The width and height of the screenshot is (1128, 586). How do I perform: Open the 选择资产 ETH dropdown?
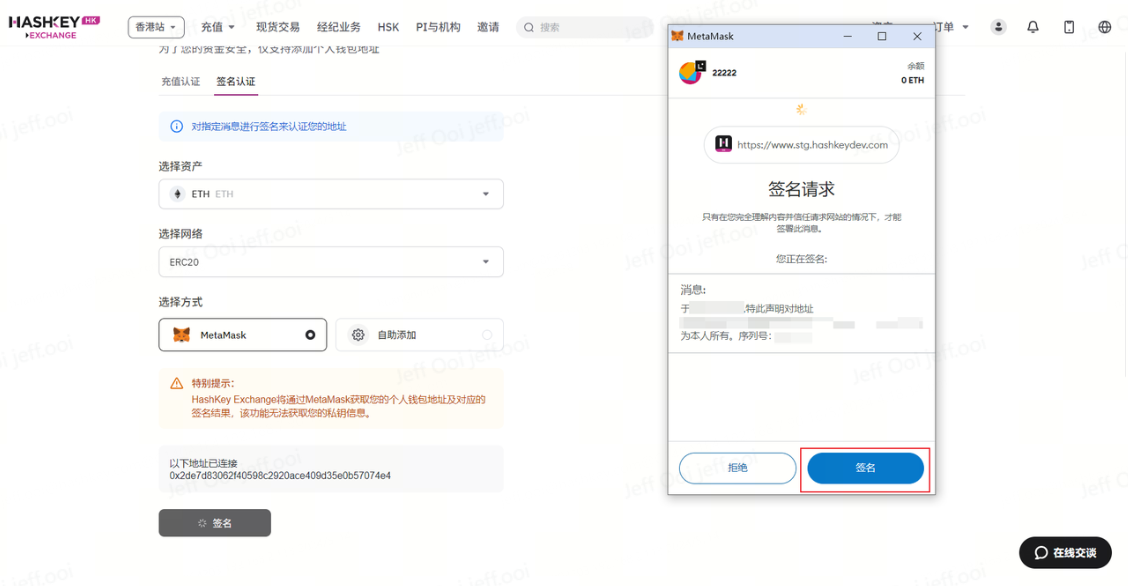[x=331, y=194]
